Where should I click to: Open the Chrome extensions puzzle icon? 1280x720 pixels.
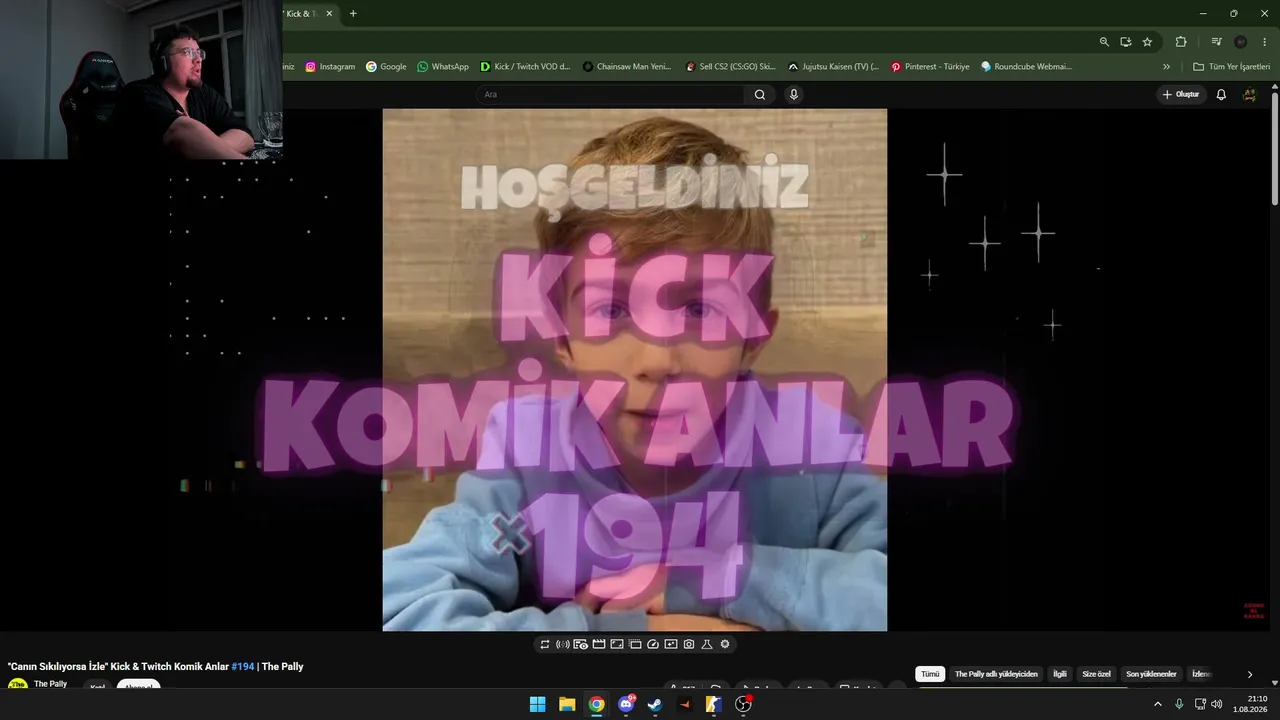click(1181, 42)
